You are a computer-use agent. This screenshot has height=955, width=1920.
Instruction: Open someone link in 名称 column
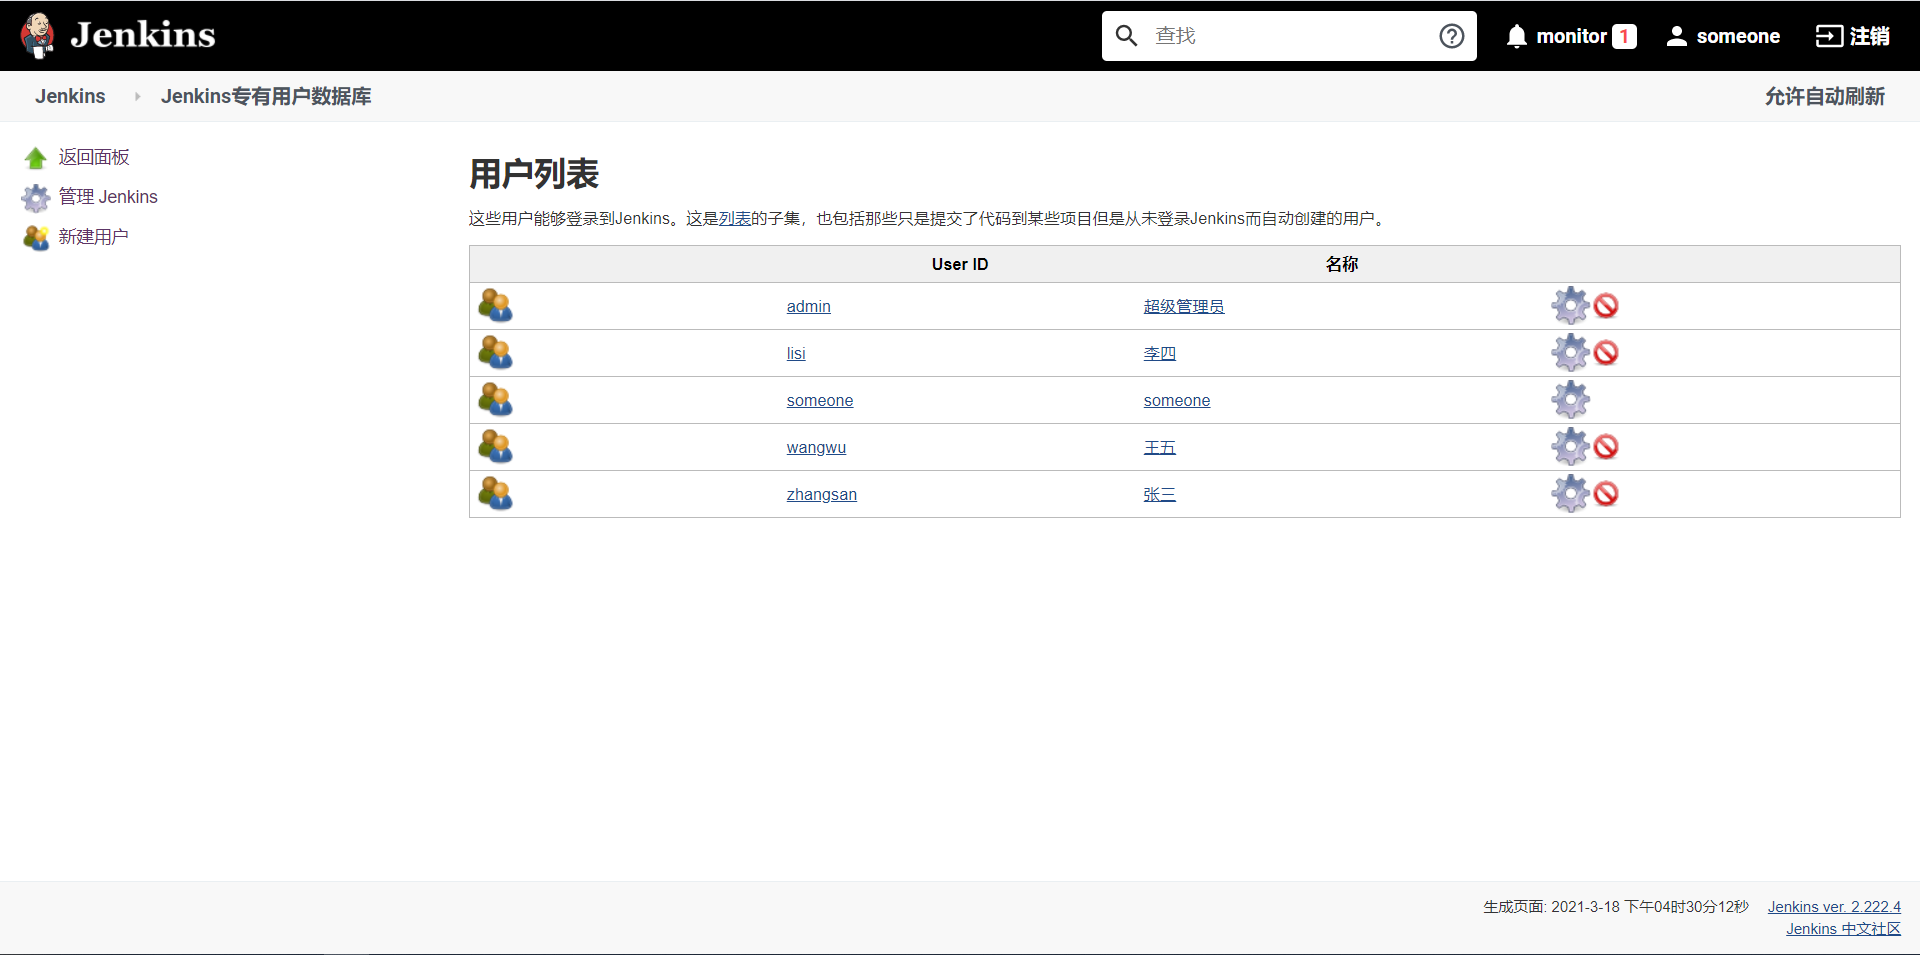click(x=1177, y=400)
